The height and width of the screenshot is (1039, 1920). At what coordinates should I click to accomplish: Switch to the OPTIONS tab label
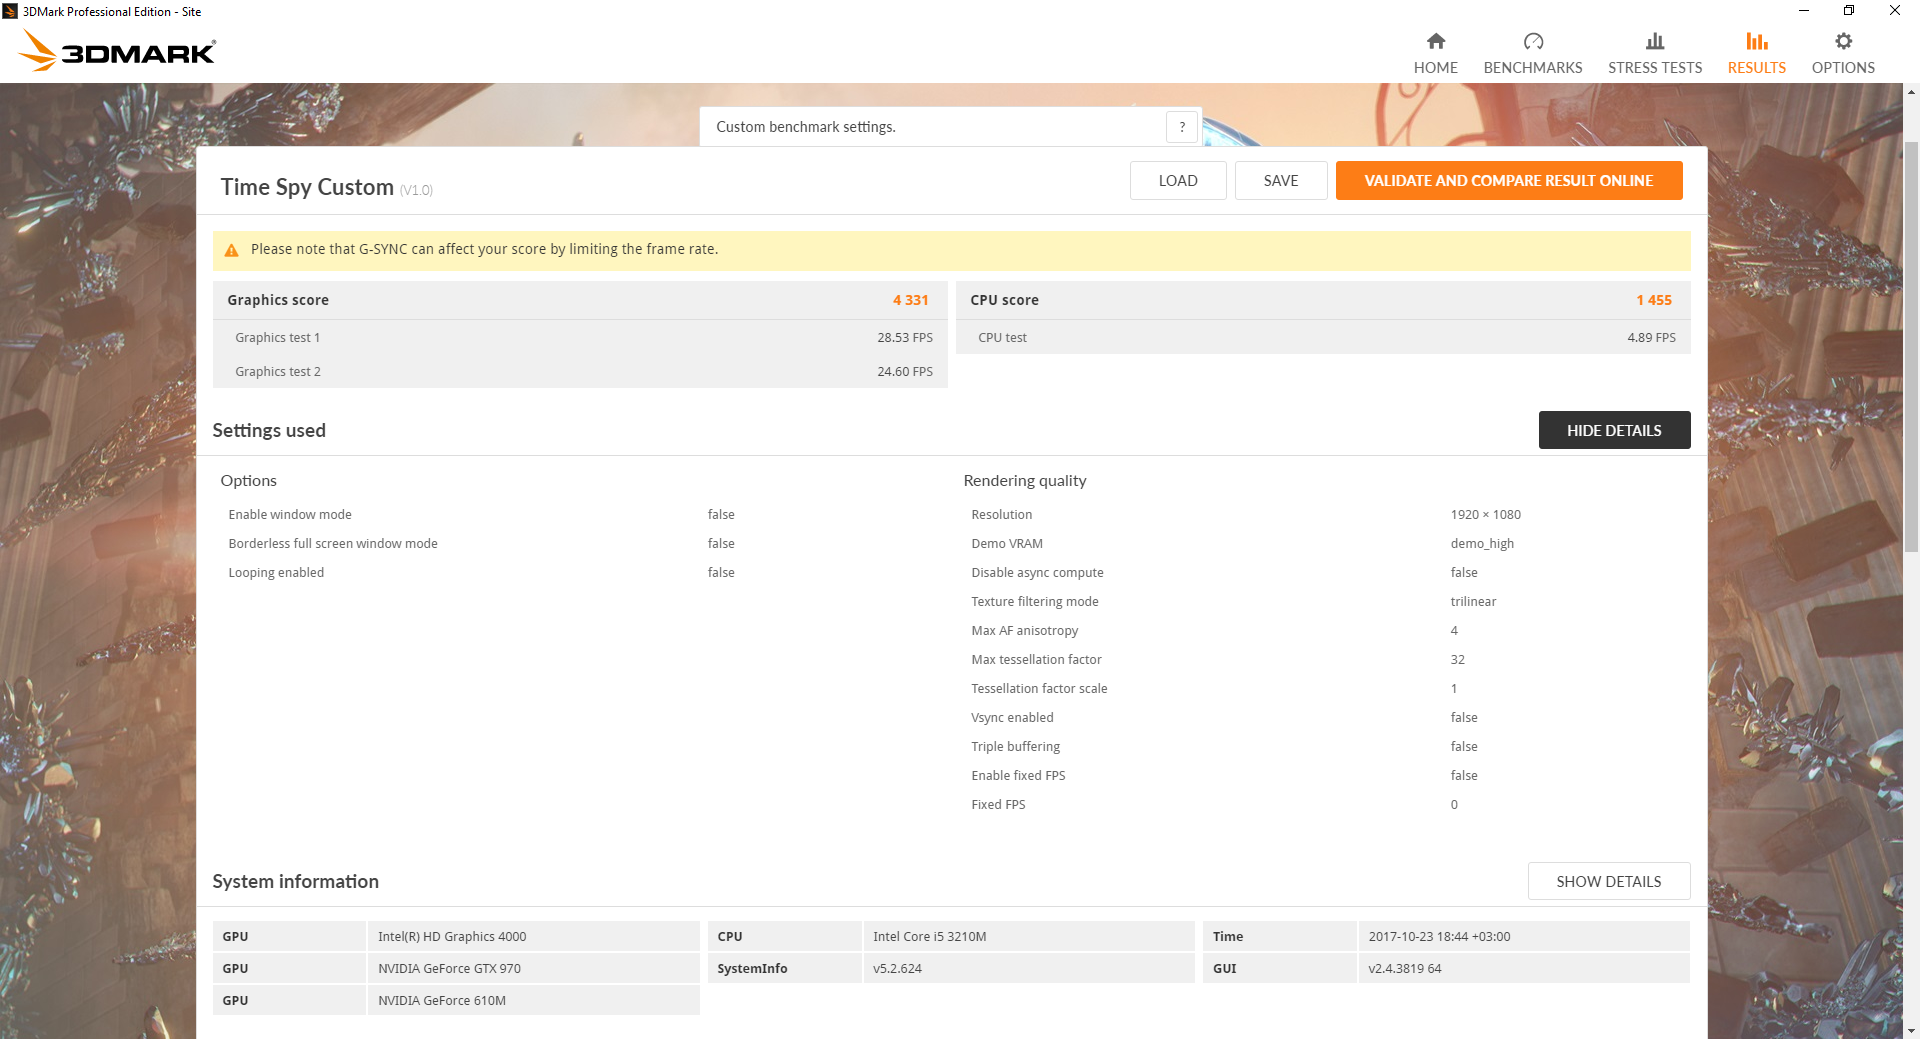pyautogui.click(x=1843, y=68)
